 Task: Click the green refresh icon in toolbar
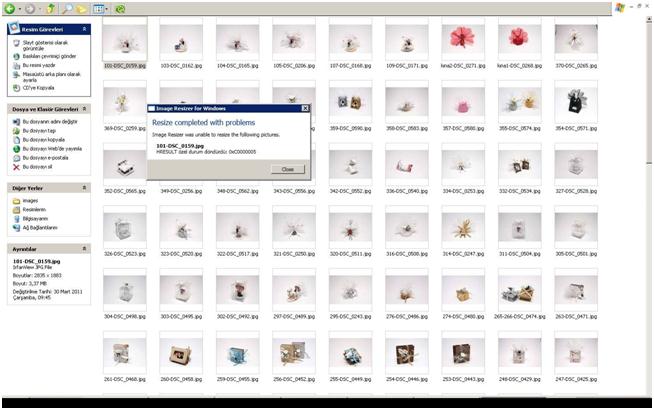click(120, 8)
